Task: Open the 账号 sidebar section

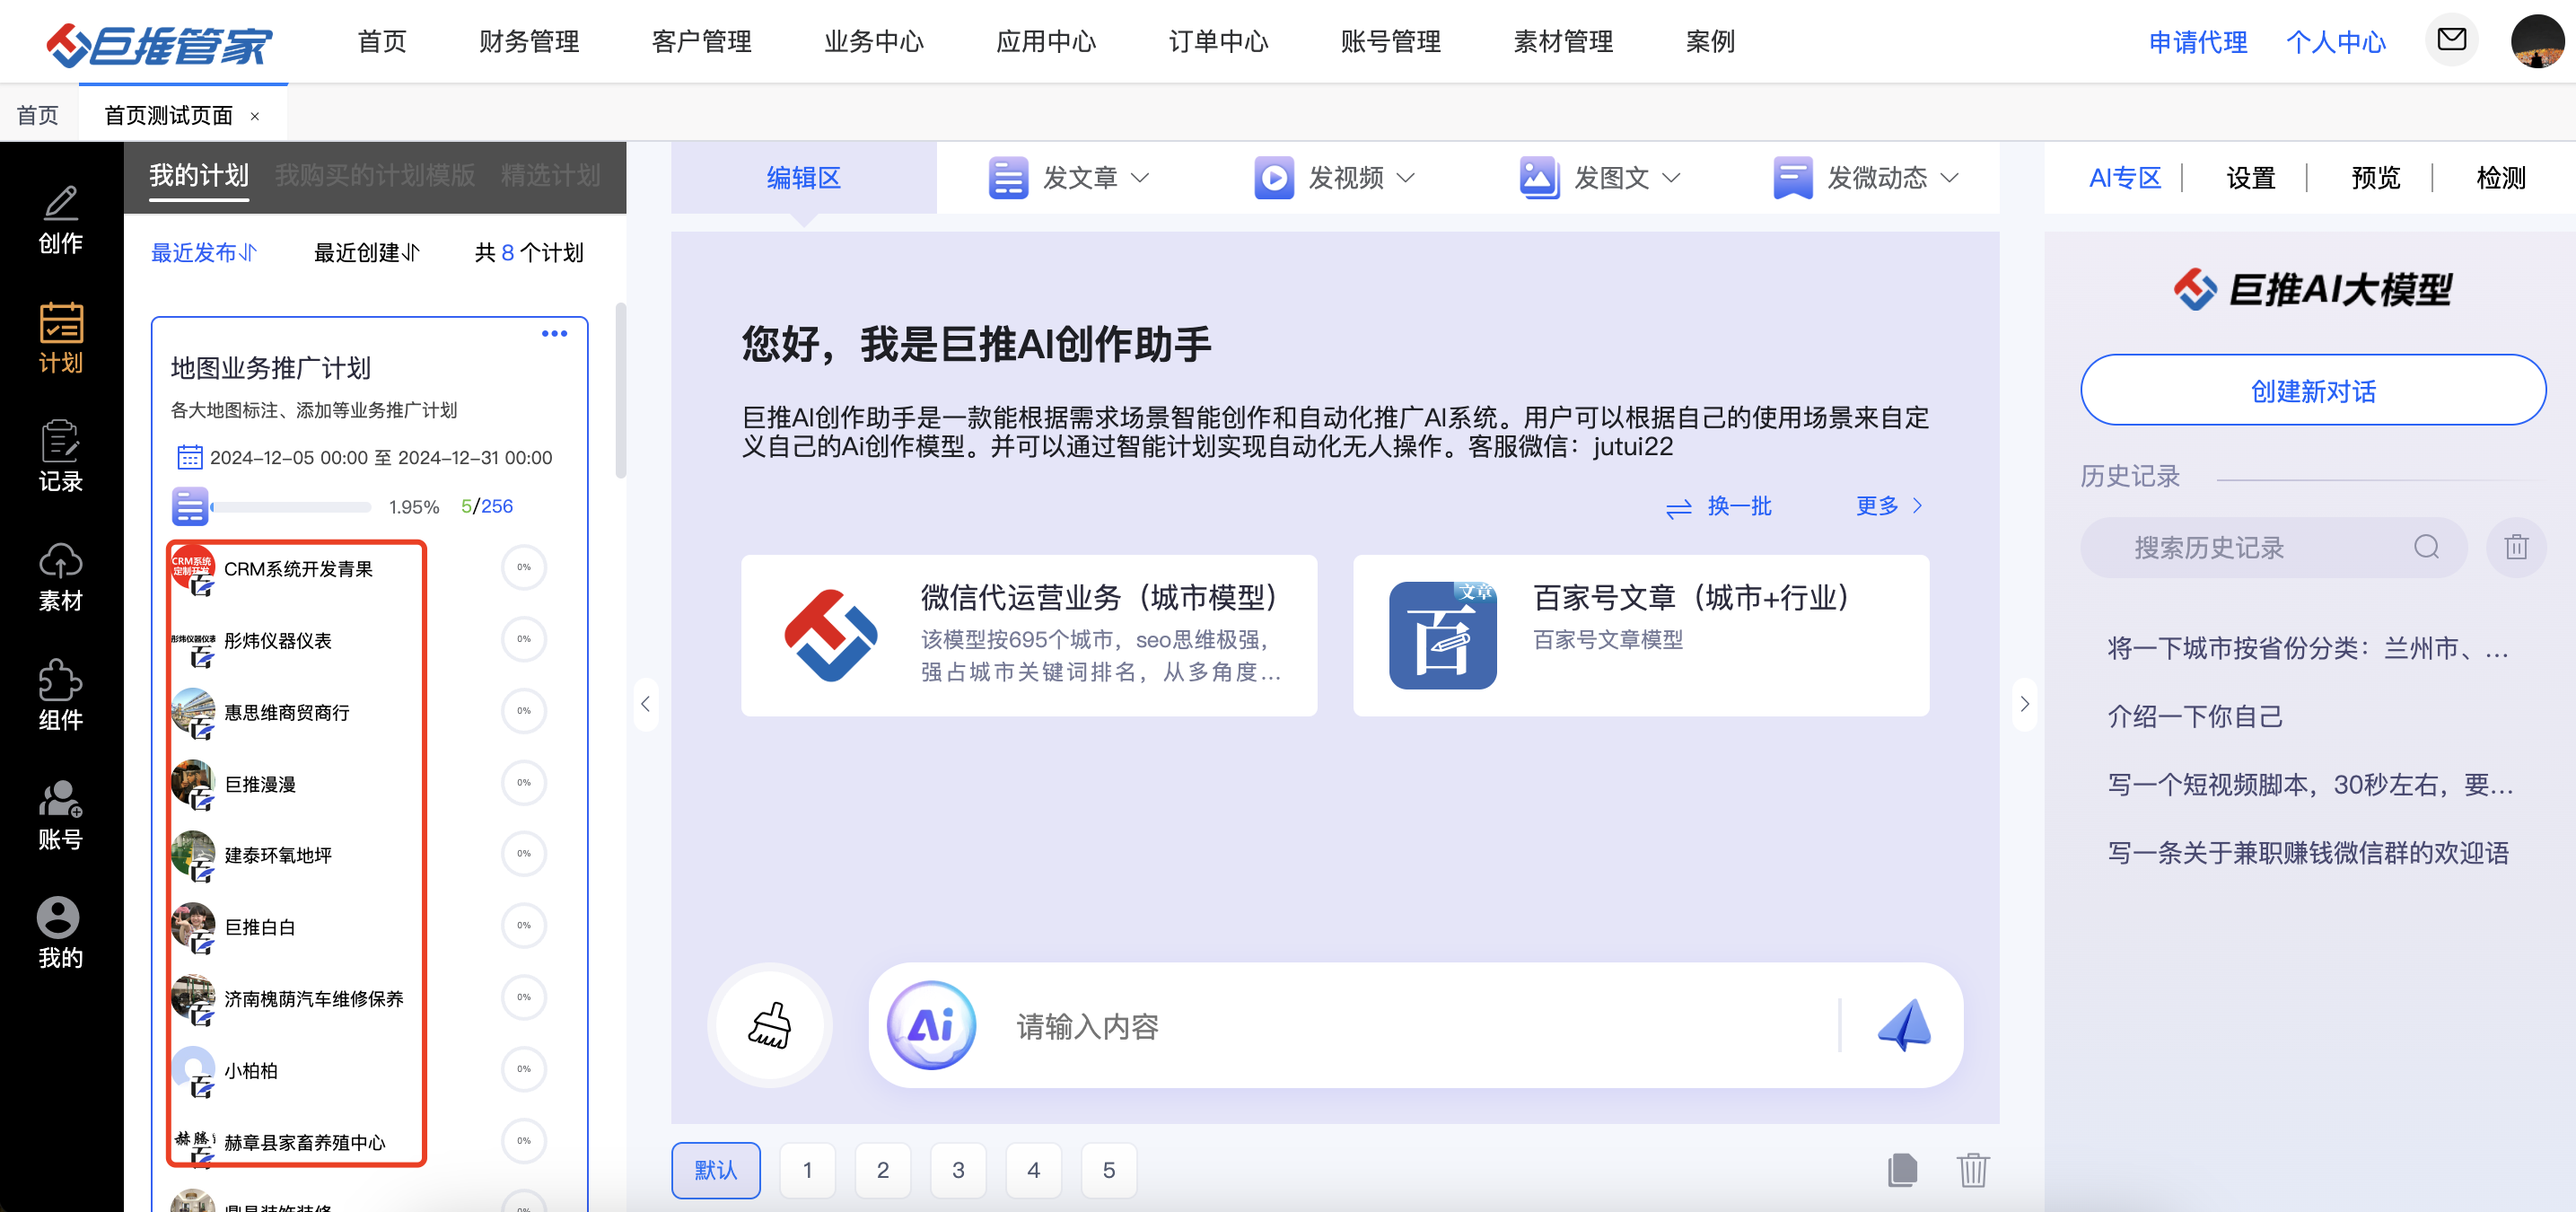Action: [60, 814]
